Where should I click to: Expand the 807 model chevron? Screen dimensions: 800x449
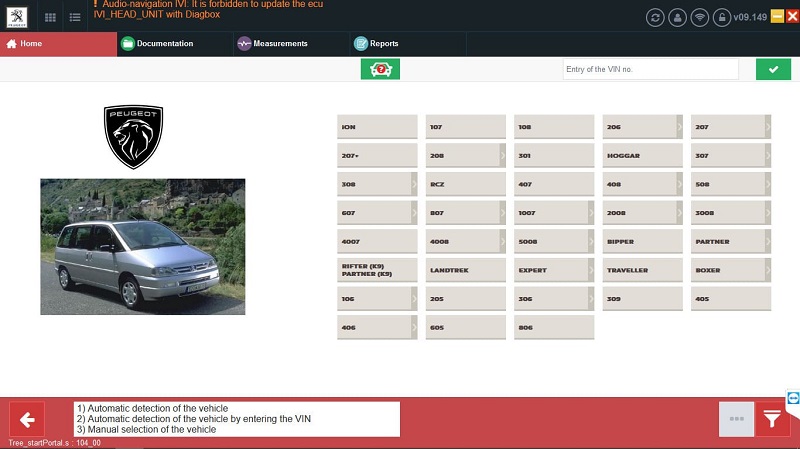click(x=503, y=213)
